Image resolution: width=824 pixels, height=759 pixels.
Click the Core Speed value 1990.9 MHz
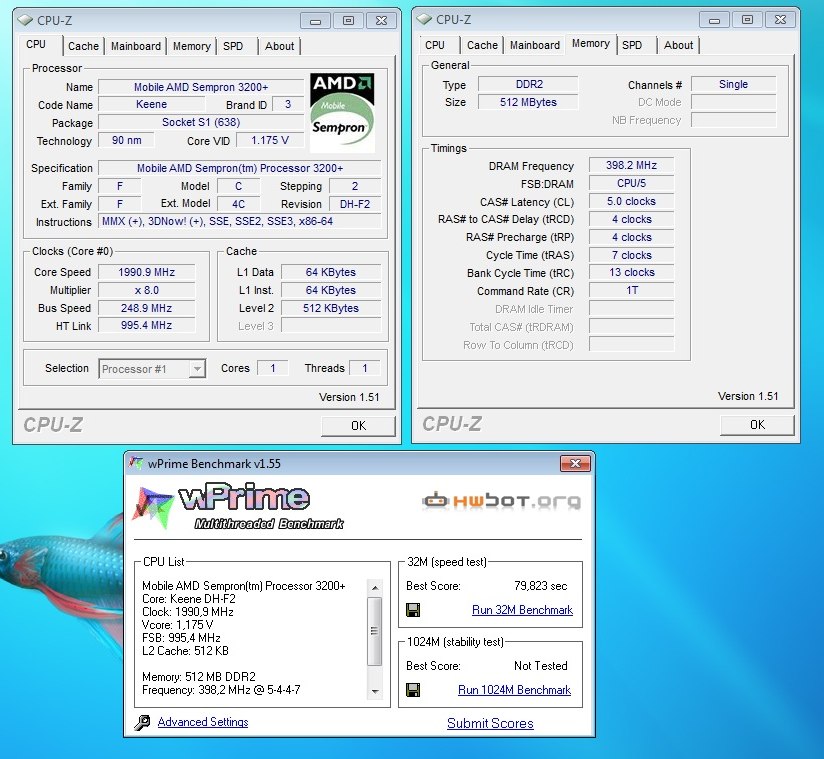pyautogui.click(x=147, y=272)
